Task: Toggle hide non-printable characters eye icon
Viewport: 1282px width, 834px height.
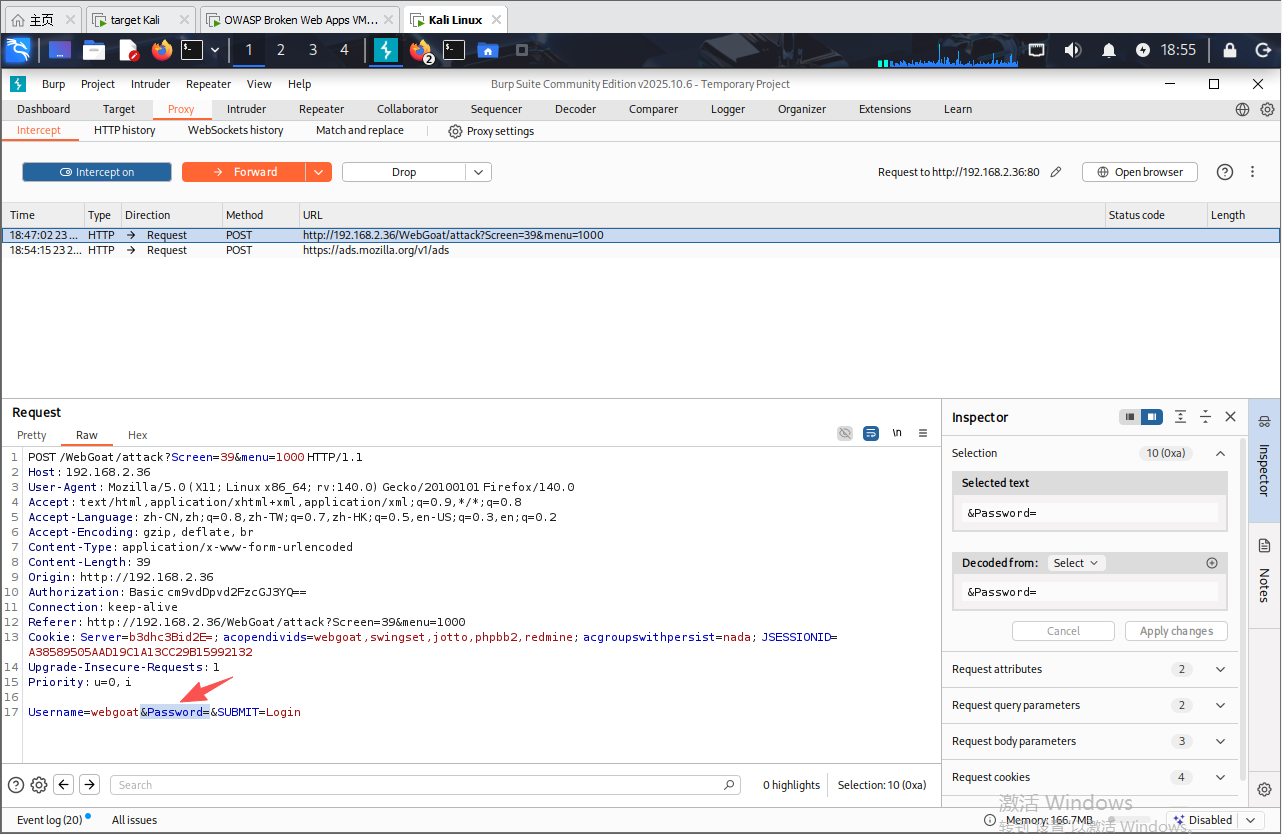Action: coord(845,433)
